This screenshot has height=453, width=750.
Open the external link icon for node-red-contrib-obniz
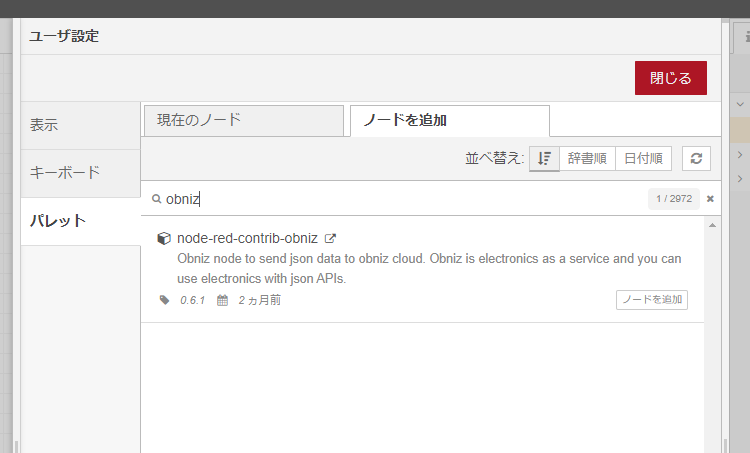(x=330, y=239)
